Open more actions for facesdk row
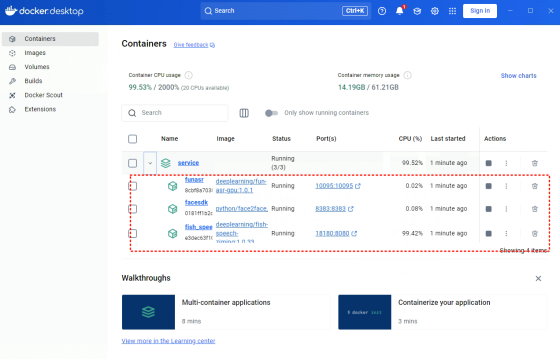 pos(506,209)
